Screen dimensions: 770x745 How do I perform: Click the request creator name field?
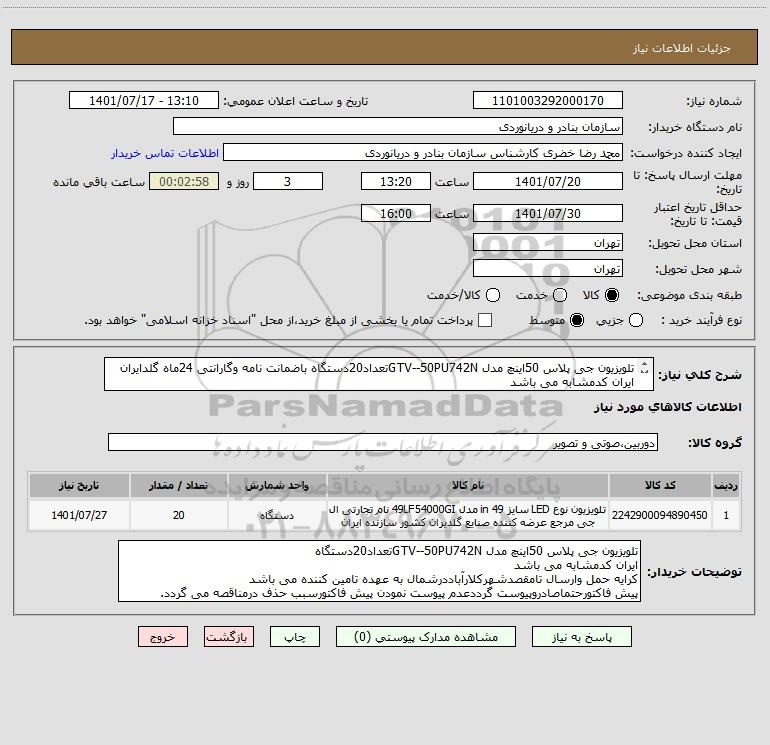(423, 153)
